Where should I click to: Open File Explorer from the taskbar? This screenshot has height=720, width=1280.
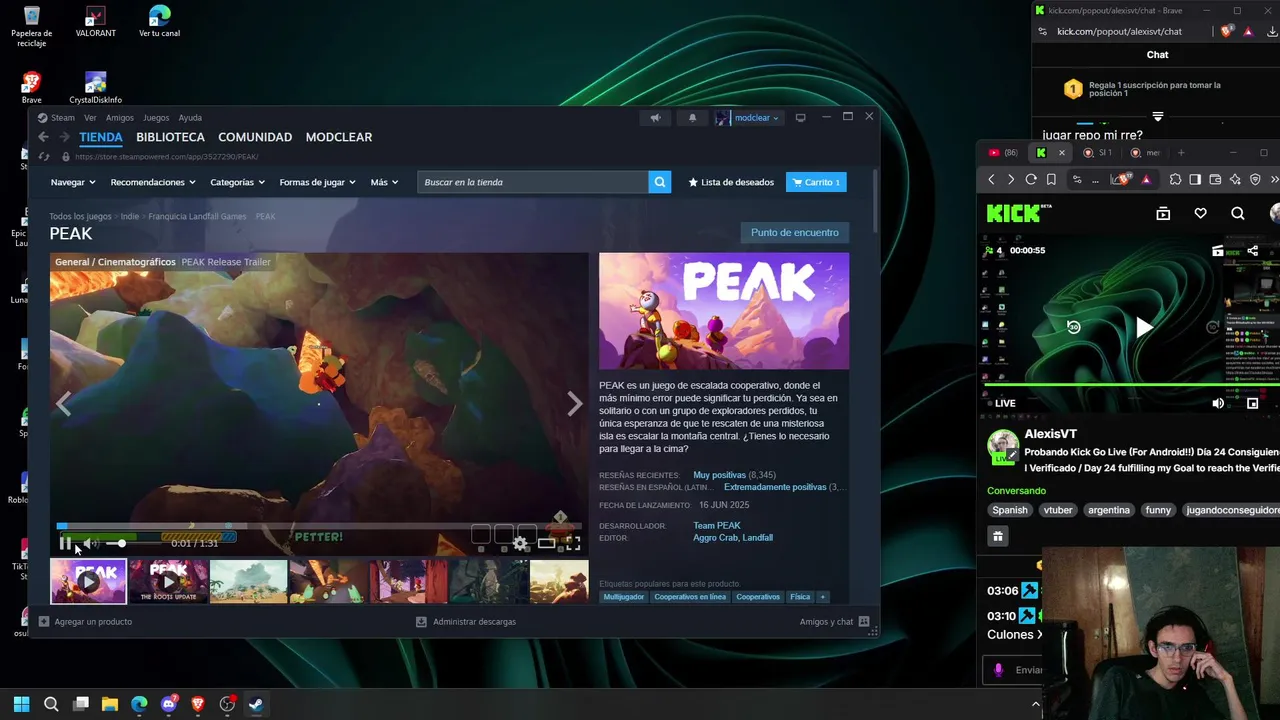tap(110, 704)
